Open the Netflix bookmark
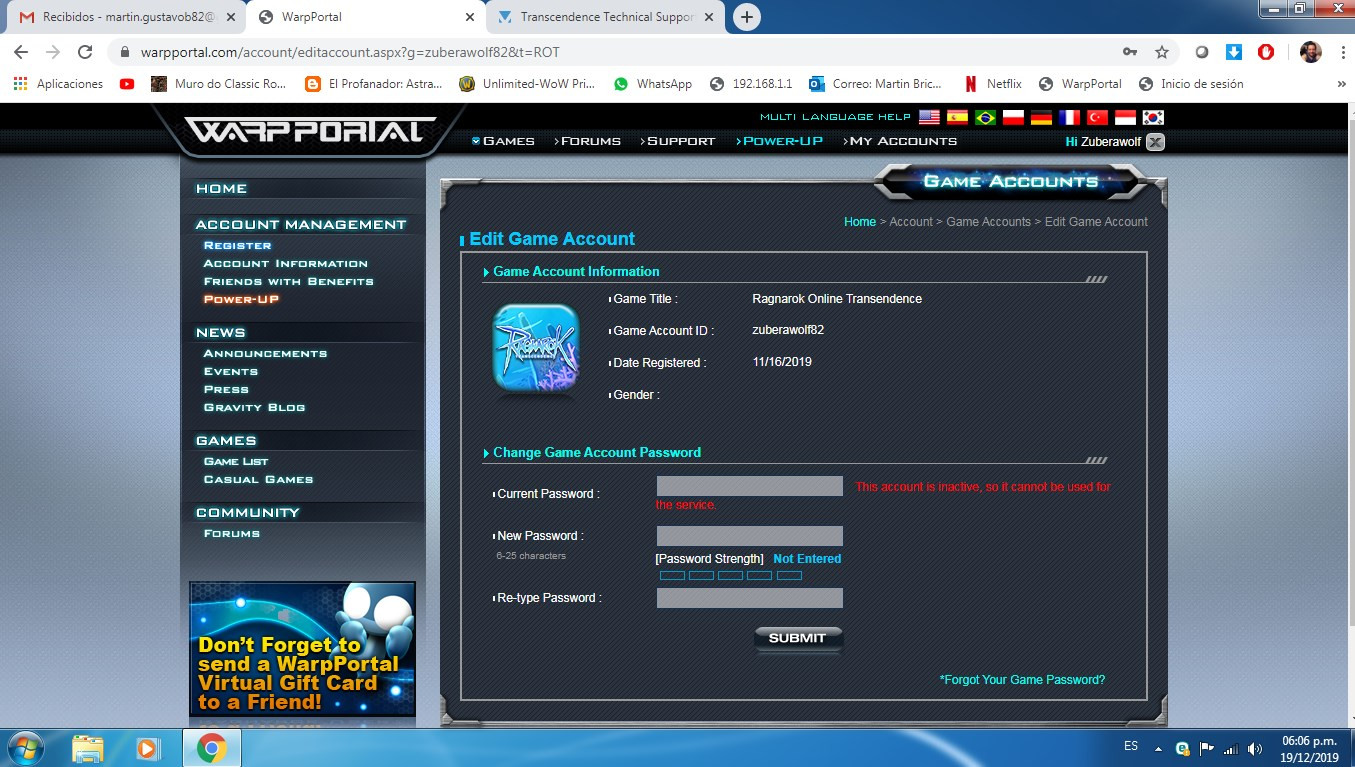 [993, 84]
